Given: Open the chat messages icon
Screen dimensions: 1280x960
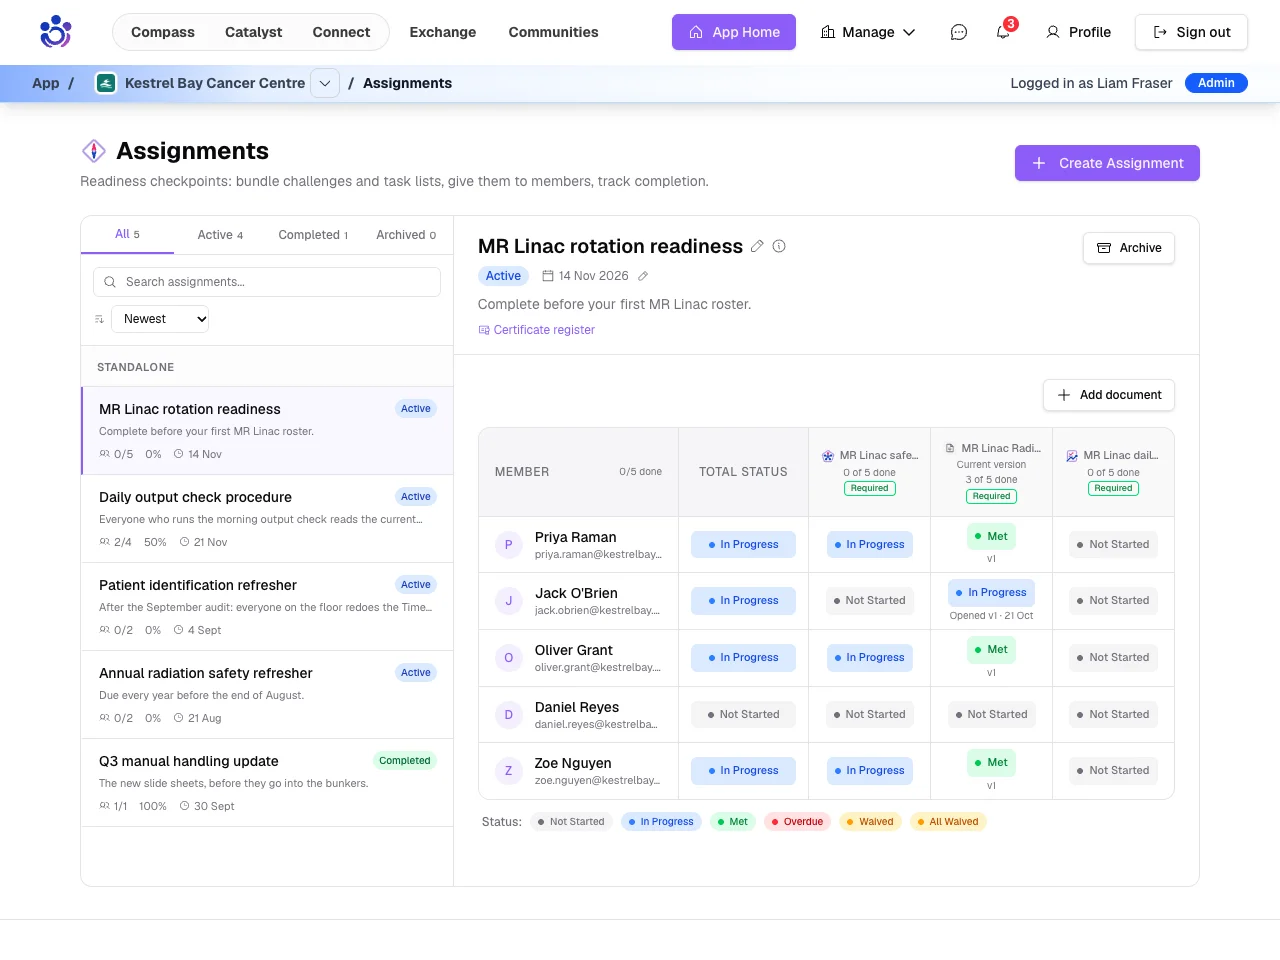Looking at the screenshot, I should point(959,32).
